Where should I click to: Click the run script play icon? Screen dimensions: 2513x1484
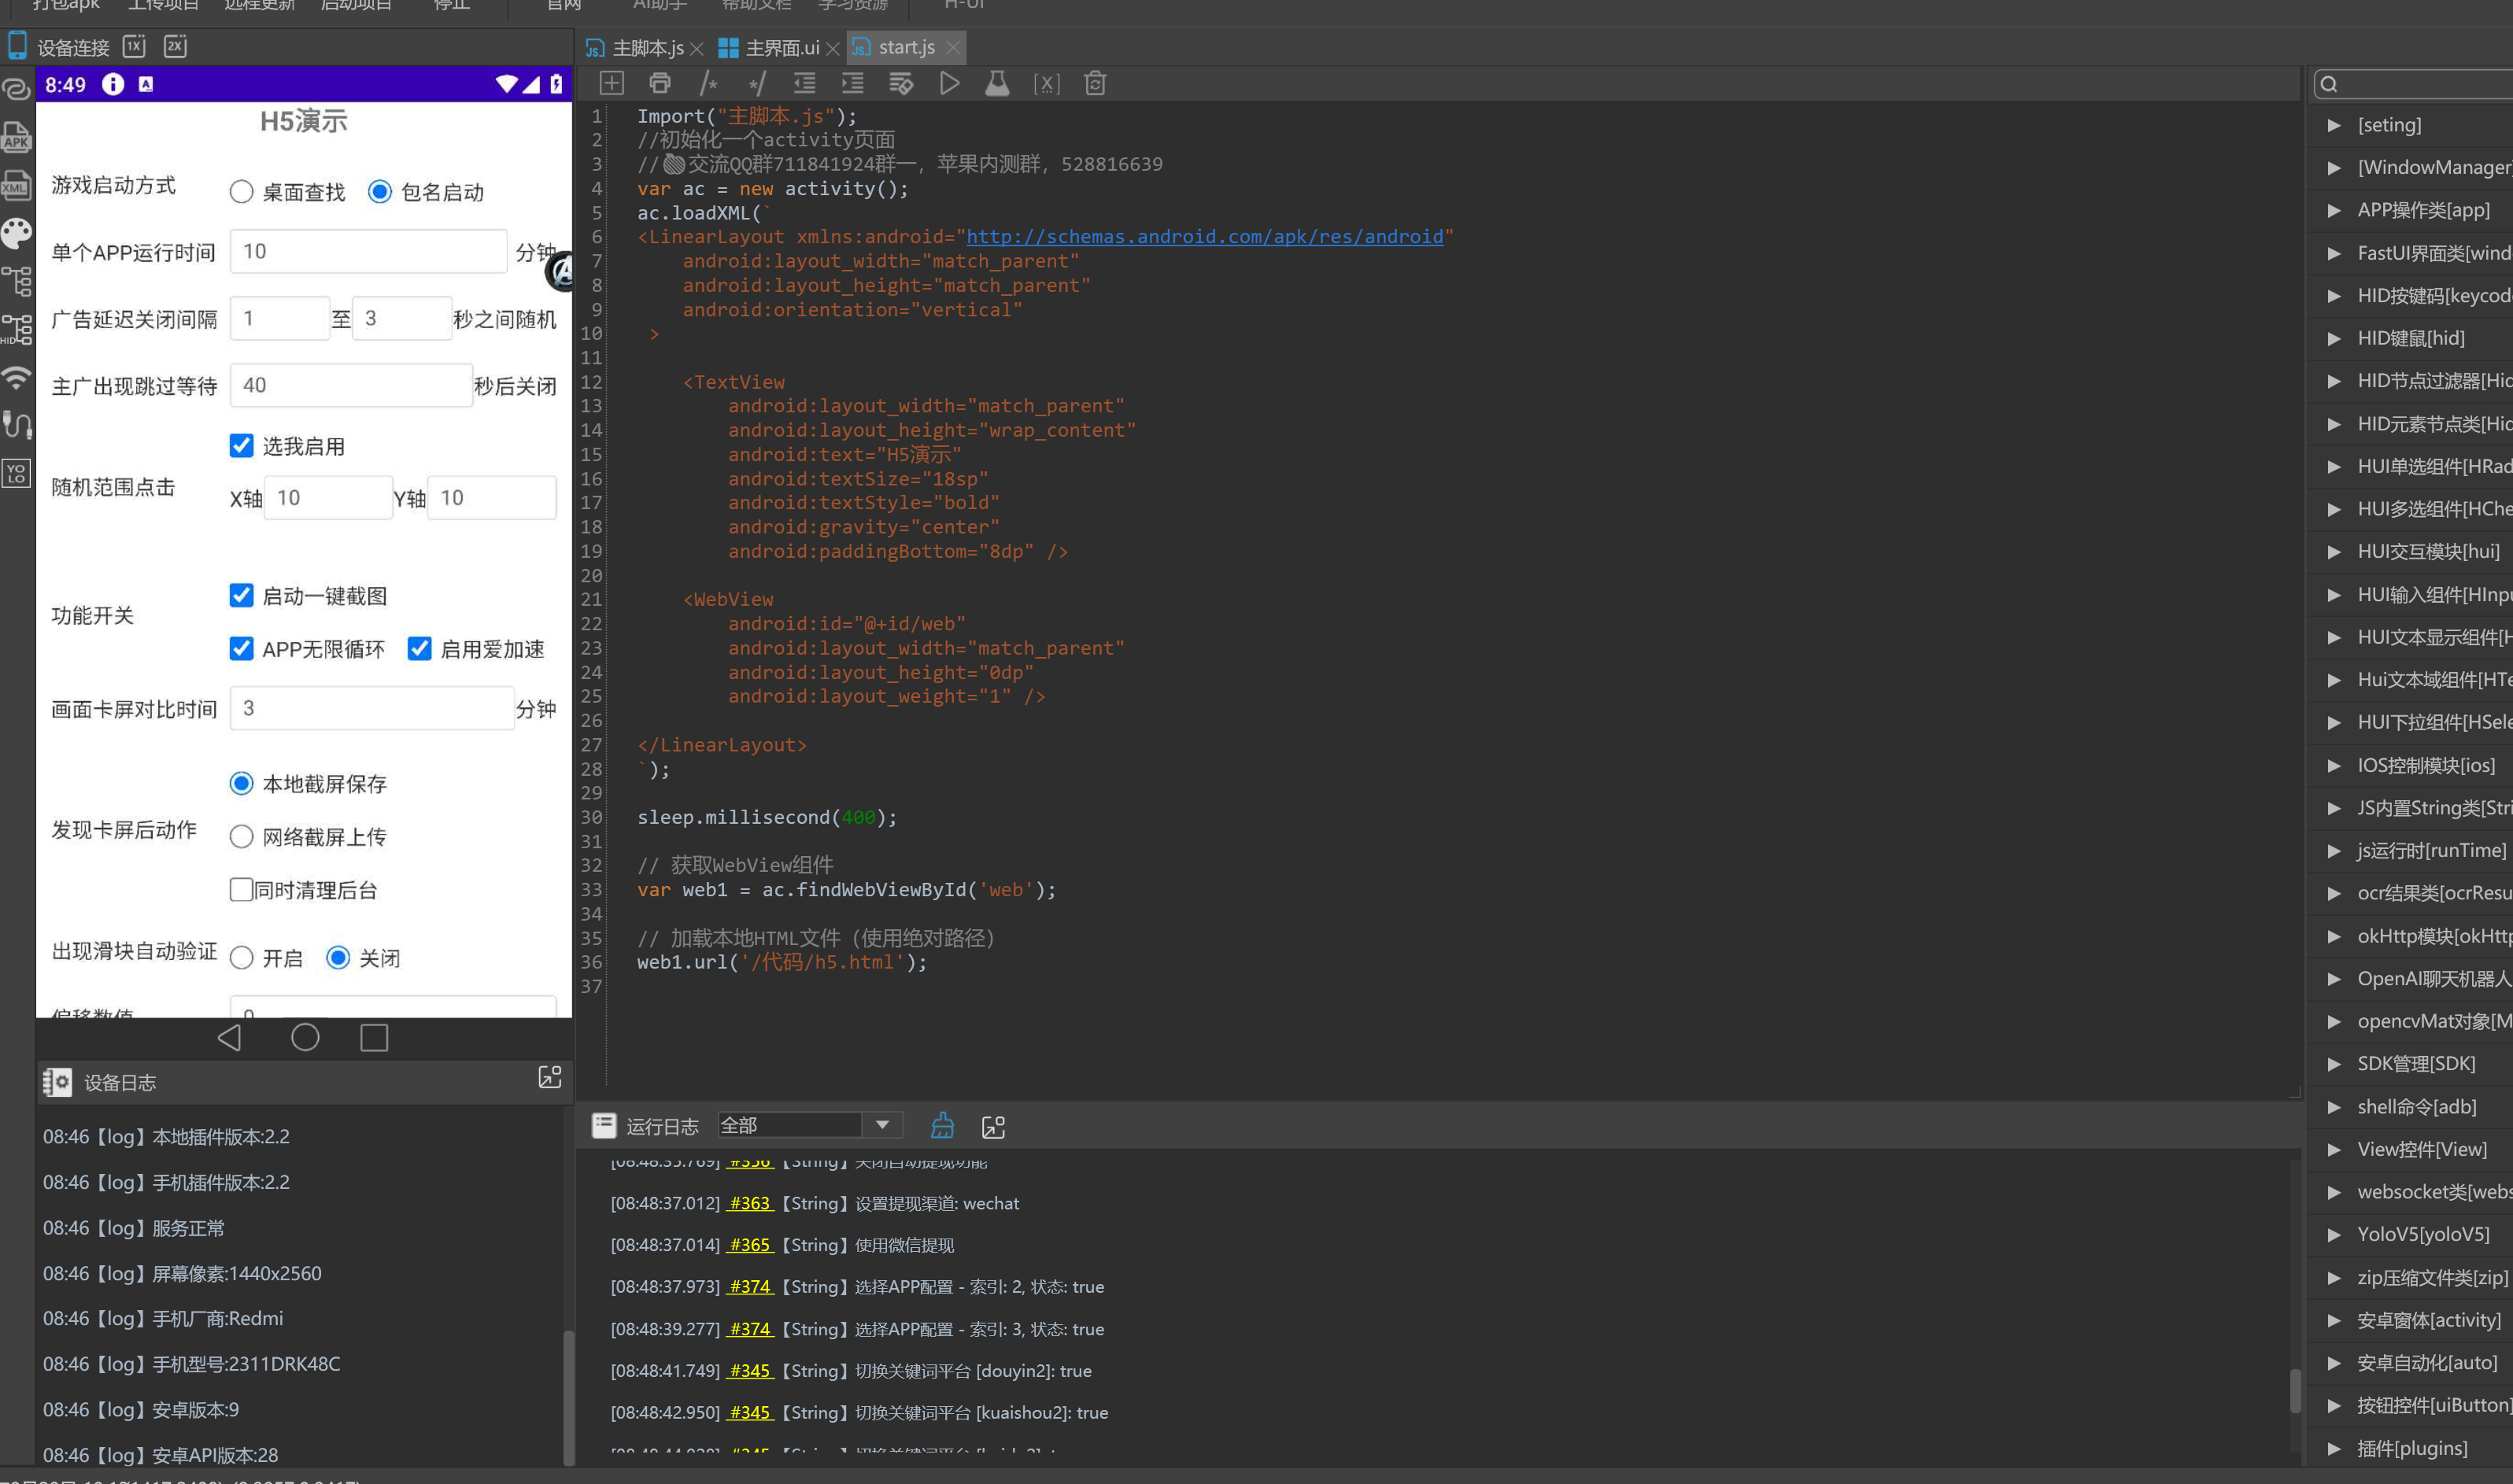point(949,84)
